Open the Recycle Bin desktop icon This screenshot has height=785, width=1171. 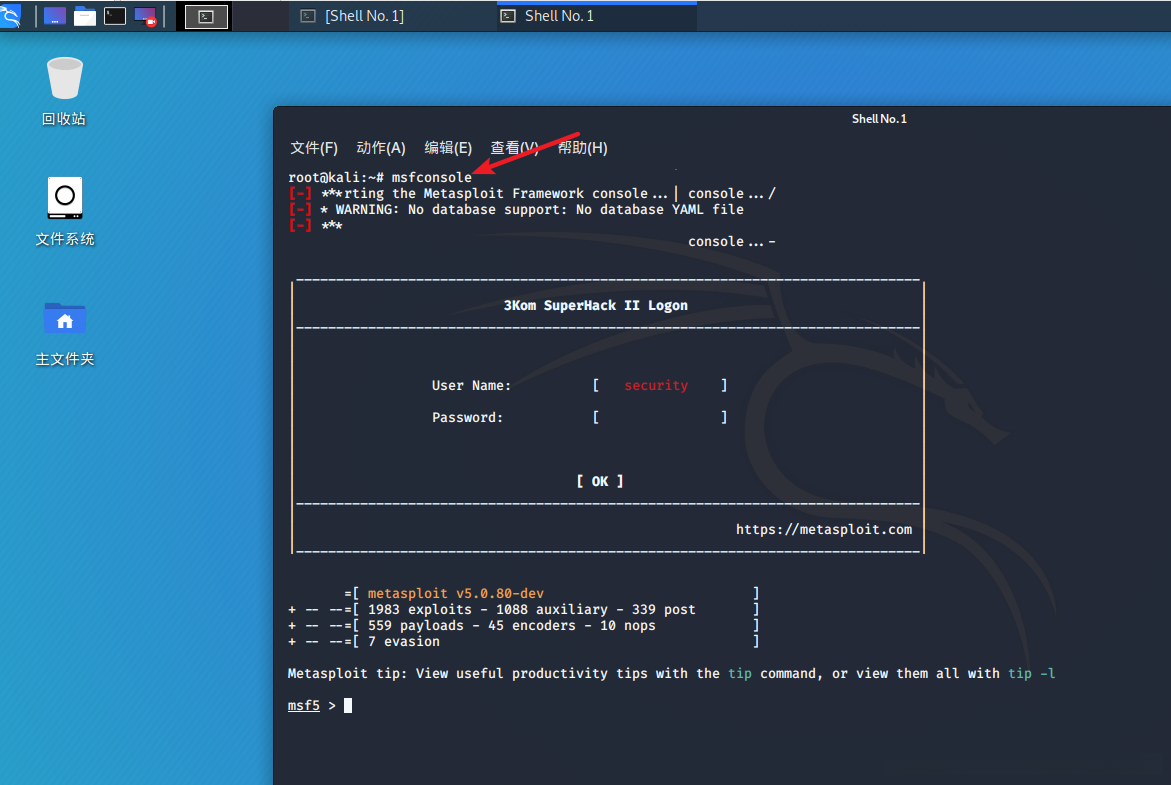[64, 91]
